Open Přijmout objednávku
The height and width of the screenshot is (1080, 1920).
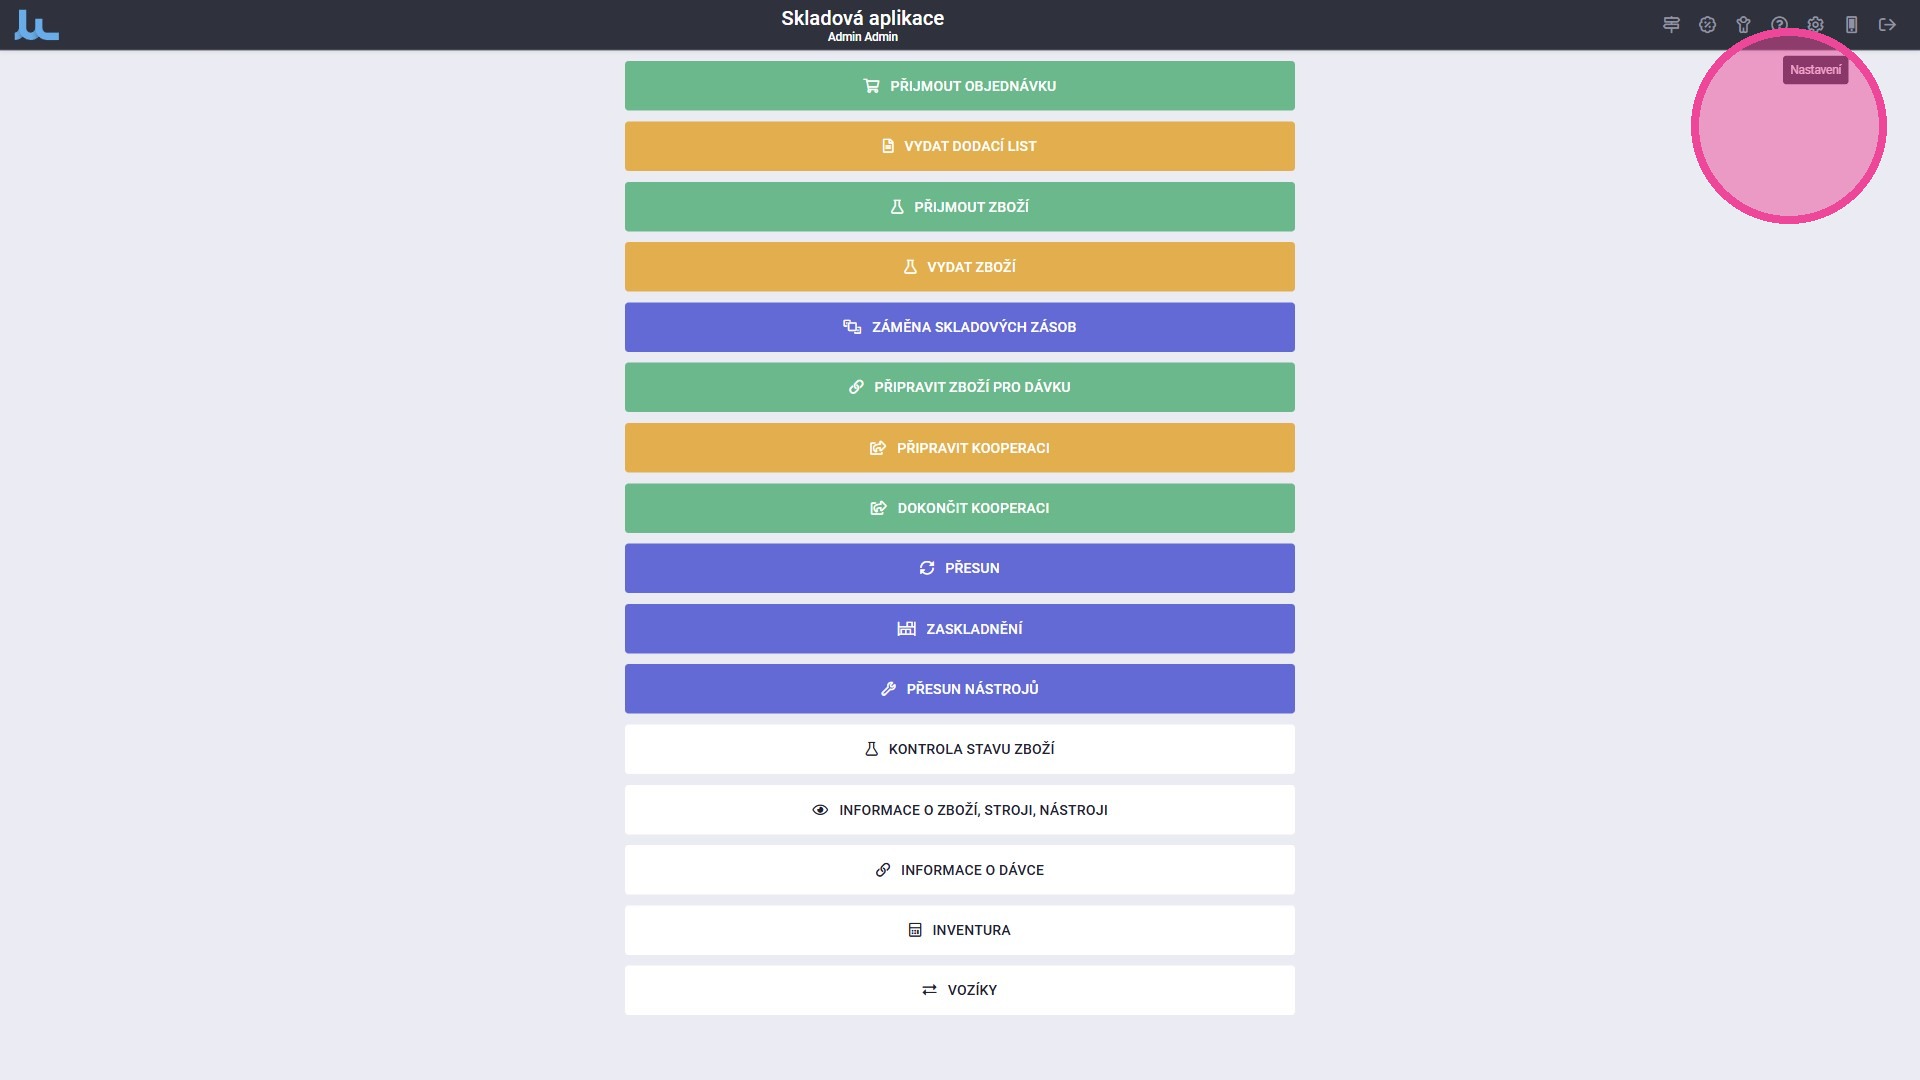click(x=959, y=86)
